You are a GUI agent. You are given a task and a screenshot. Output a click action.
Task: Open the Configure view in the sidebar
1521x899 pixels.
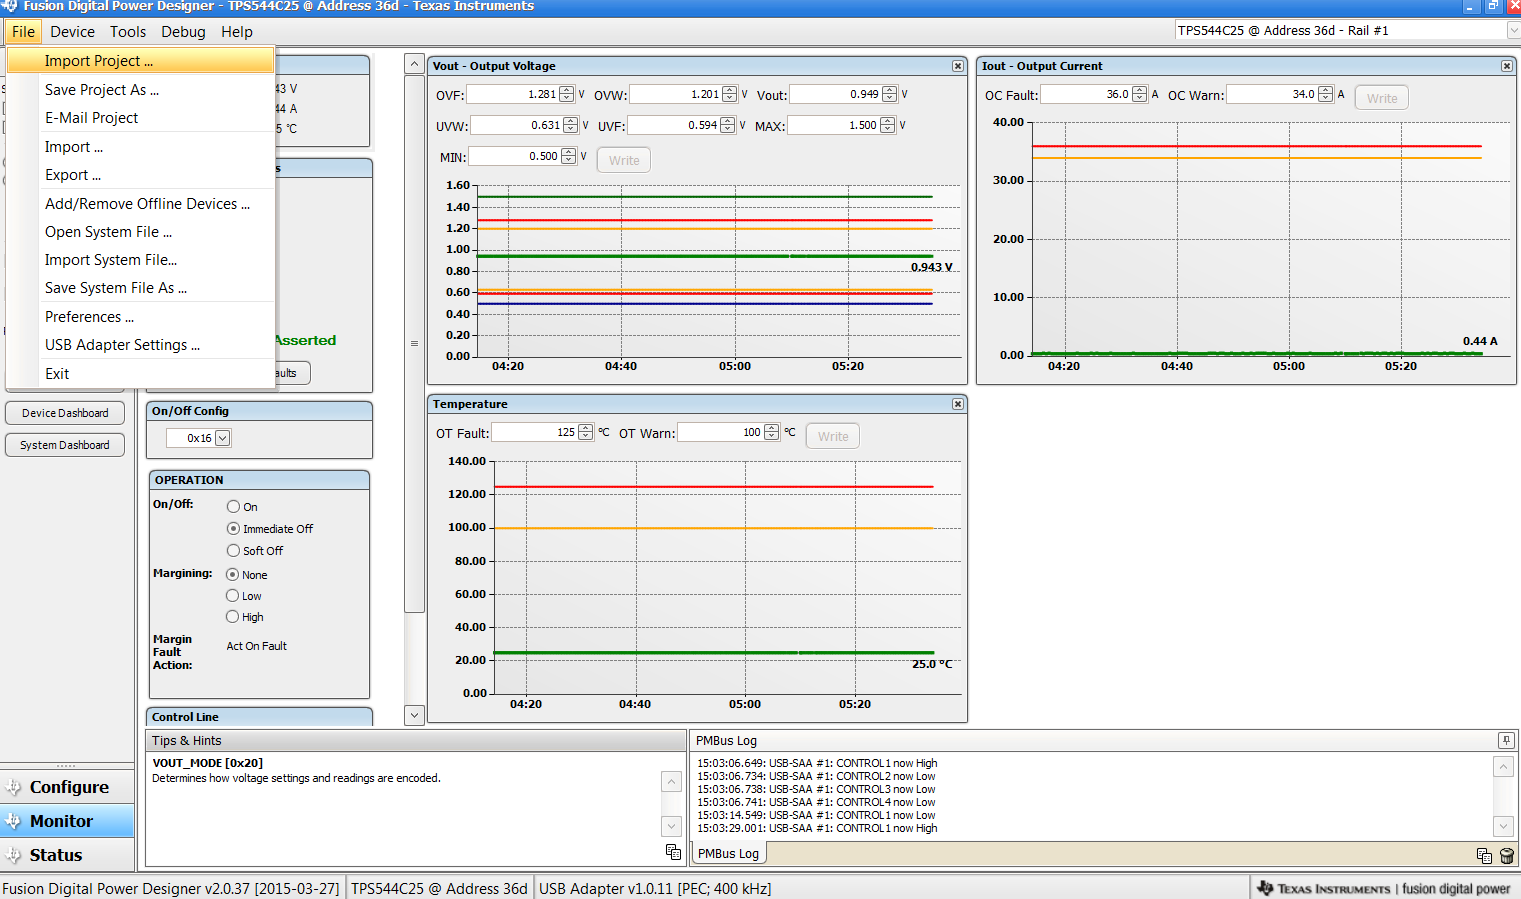67,787
